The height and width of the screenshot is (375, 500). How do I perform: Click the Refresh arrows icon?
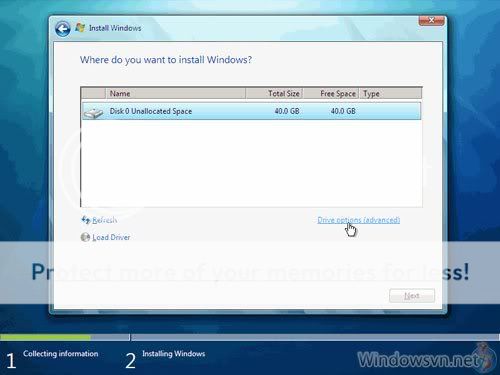pos(86,220)
